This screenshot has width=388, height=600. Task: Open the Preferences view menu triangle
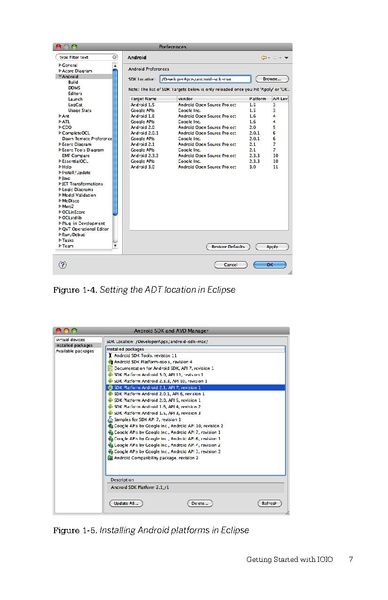(x=286, y=58)
